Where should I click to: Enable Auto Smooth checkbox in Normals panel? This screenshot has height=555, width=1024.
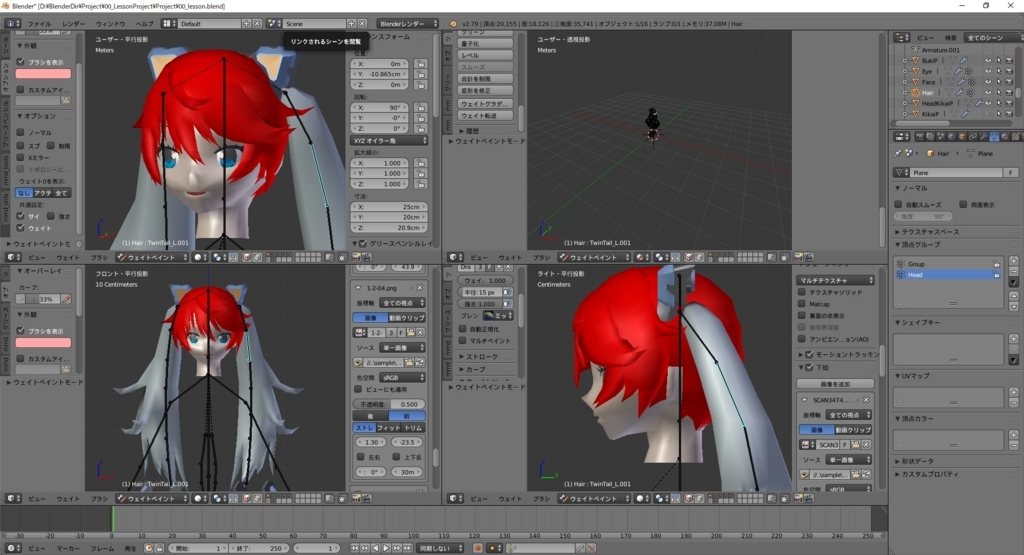[899, 204]
